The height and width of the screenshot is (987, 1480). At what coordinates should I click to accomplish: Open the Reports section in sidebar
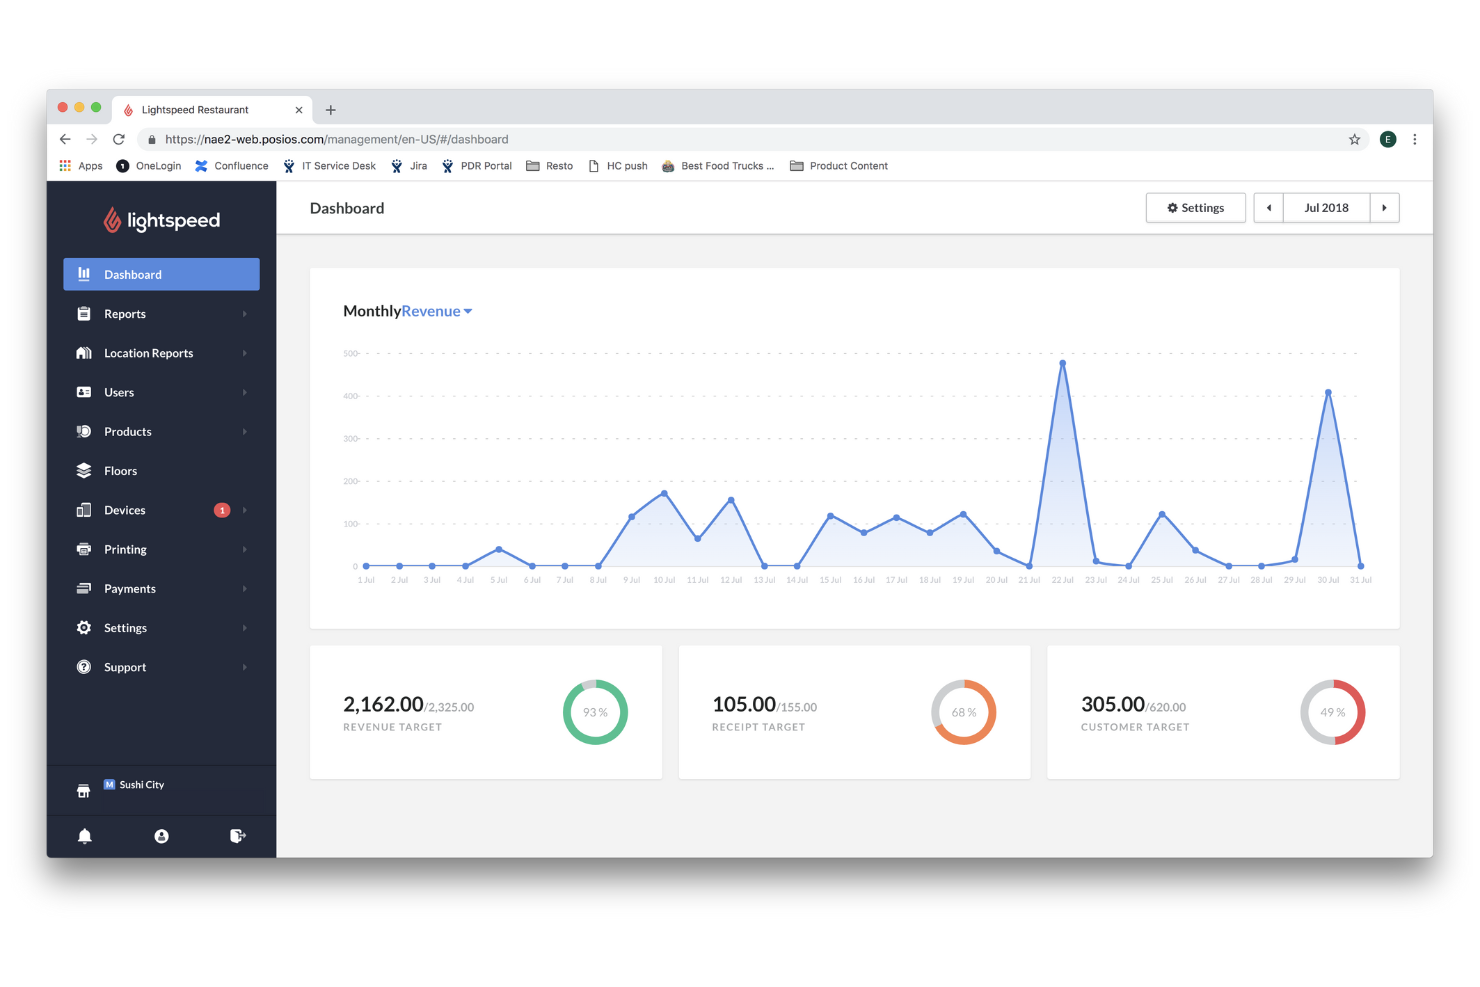125,313
